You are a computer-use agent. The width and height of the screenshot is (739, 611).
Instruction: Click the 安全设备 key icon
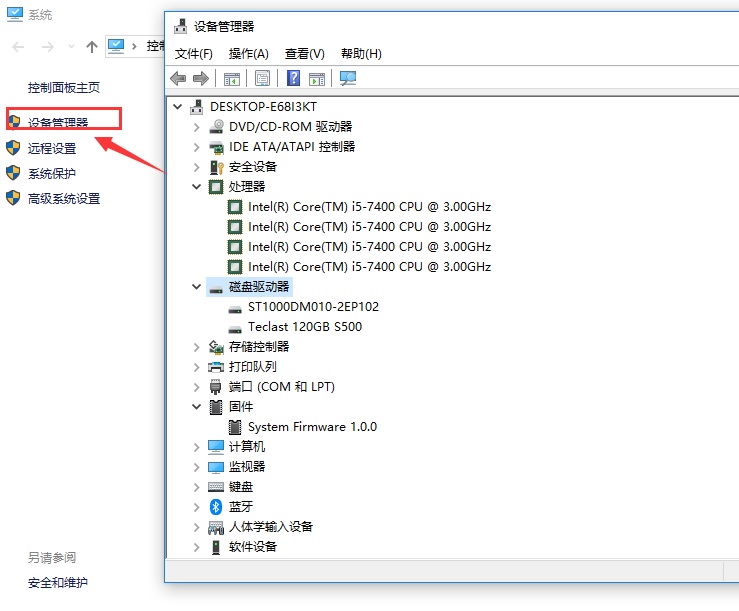tap(216, 167)
